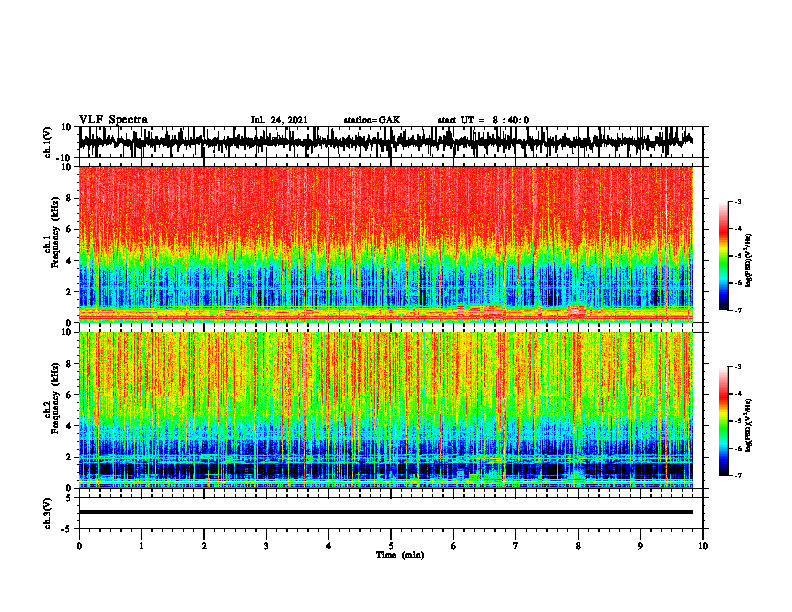Click the ch.2 frequency tick label "6"
This screenshot has height=612, width=792.
coord(69,395)
